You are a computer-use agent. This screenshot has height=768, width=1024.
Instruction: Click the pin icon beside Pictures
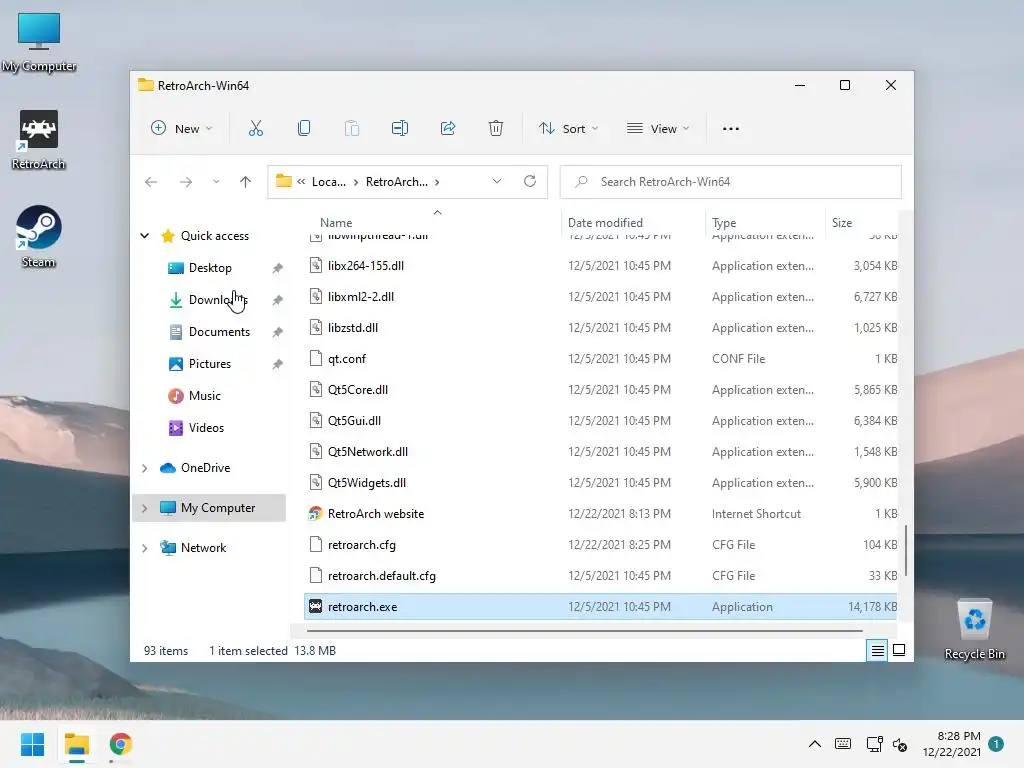pos(278,364)
